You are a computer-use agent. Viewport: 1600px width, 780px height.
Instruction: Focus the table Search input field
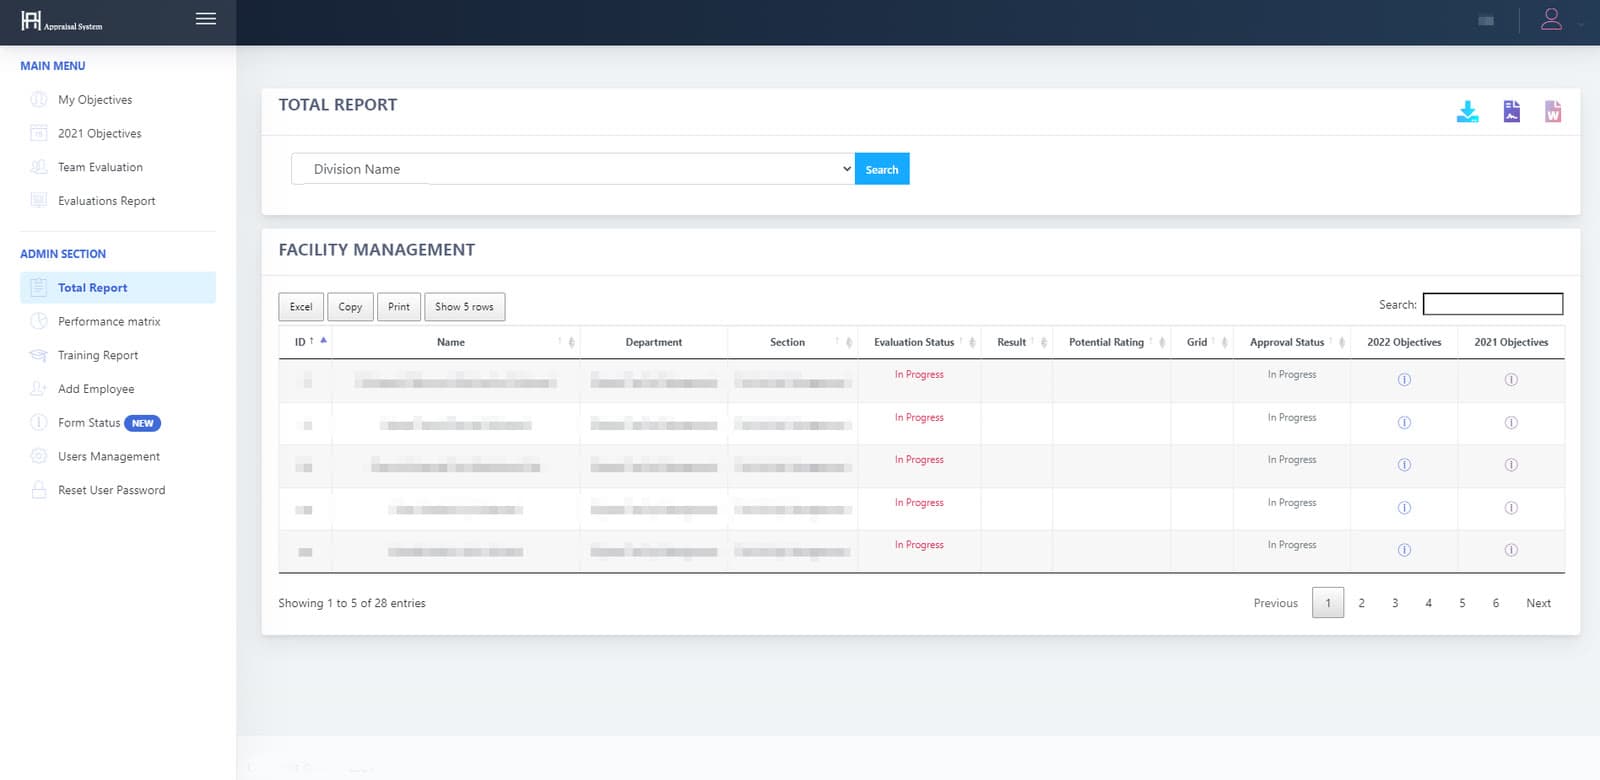click(1493, 304)
